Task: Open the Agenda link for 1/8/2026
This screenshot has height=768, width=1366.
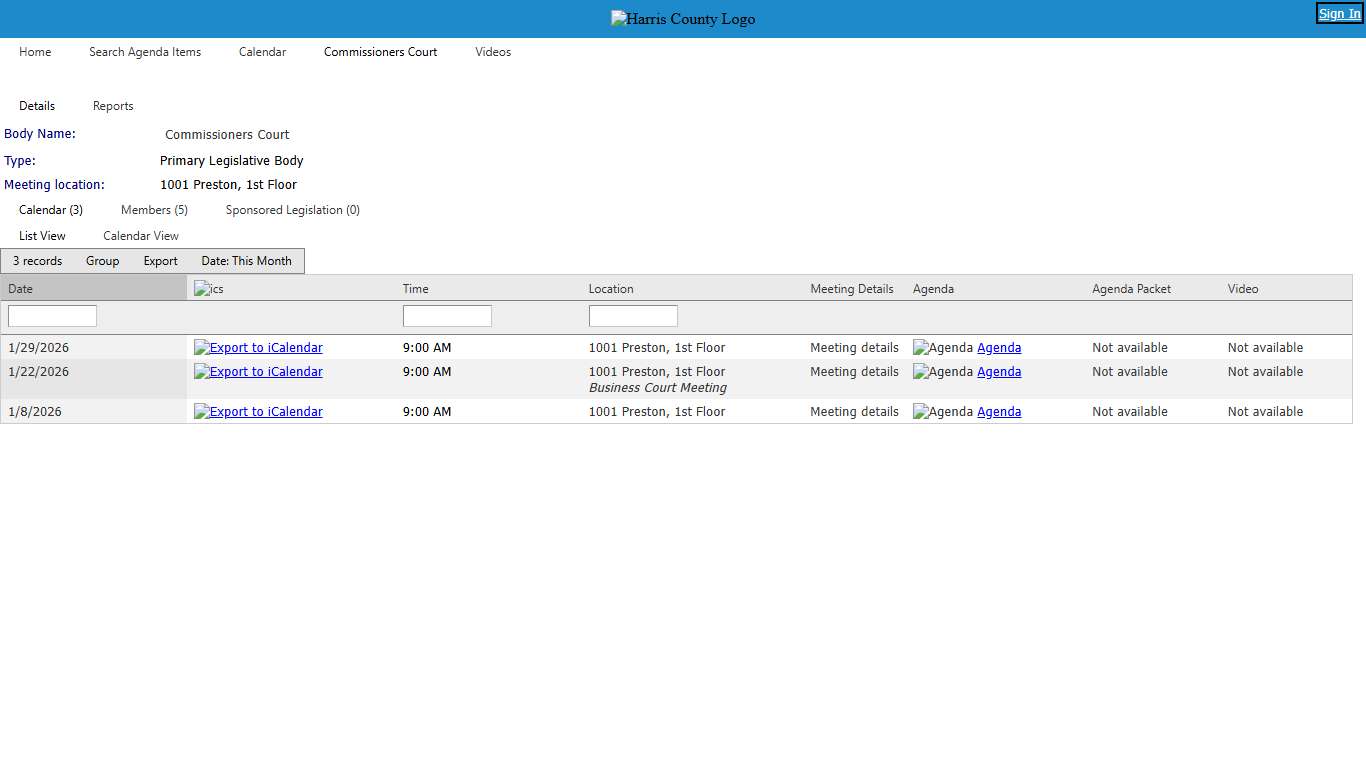Action: point(999,412)
